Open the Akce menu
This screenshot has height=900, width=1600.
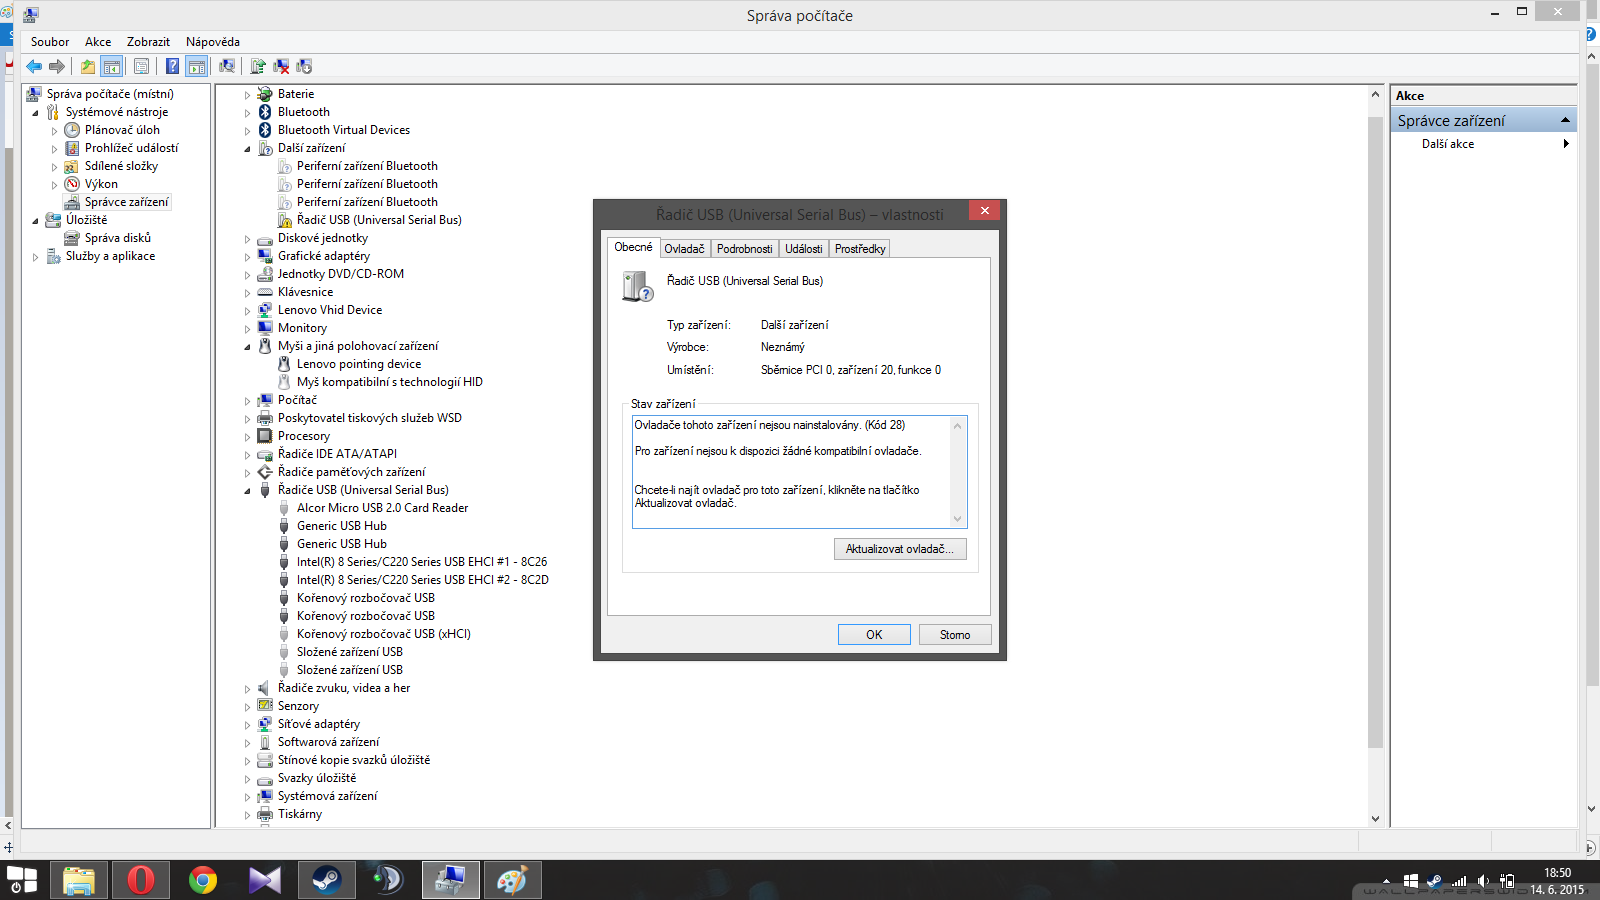point(98,42)
